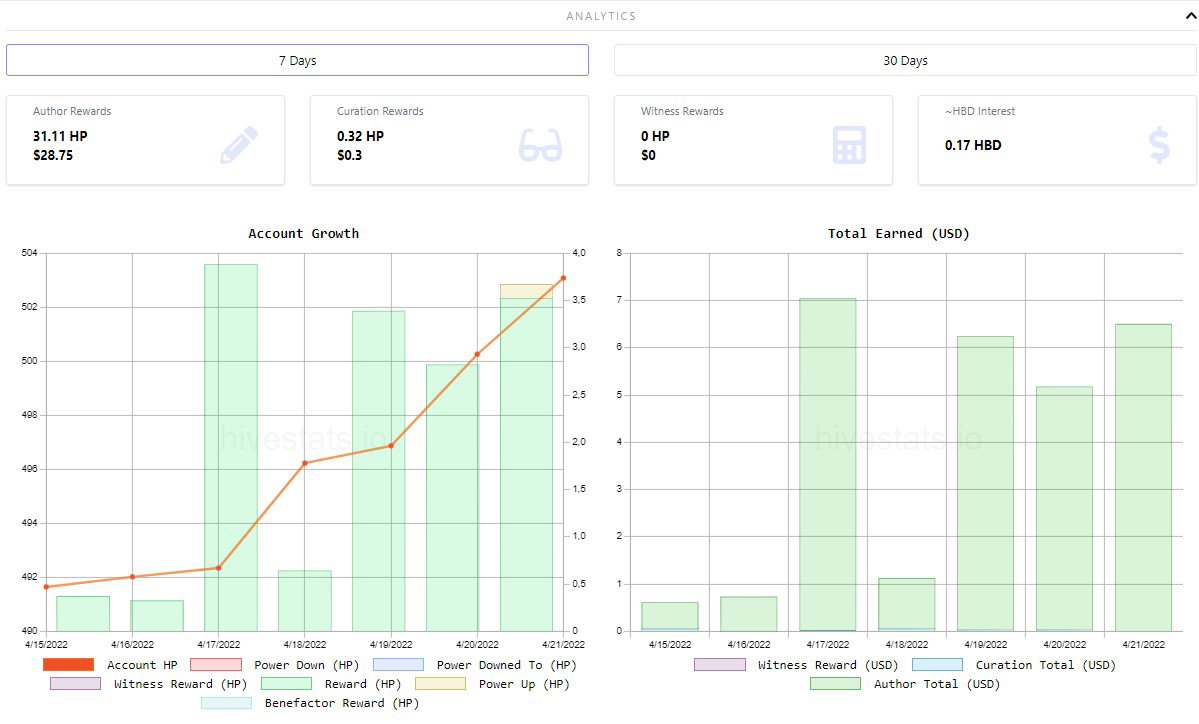Toggle Power Down (HP) legend item

pyautogui.click(x=274, y=665)
